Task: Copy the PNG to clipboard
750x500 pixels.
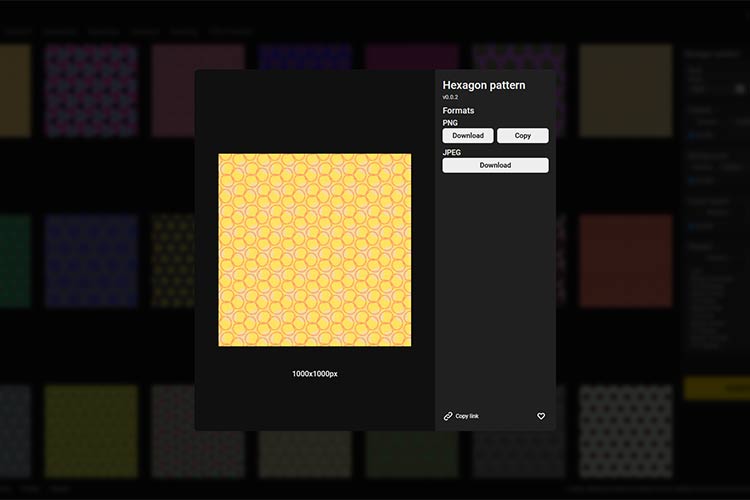Action: (522, 136)
